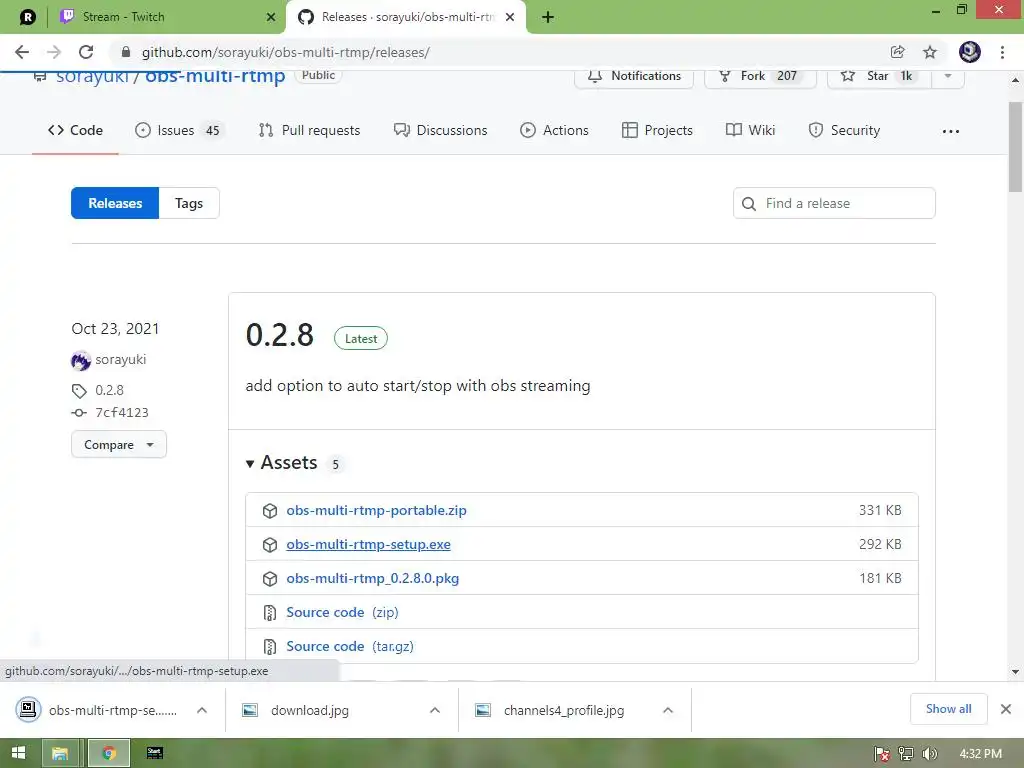
Task: Open the star lists dropdown arrow
Action: pos(948,76)
